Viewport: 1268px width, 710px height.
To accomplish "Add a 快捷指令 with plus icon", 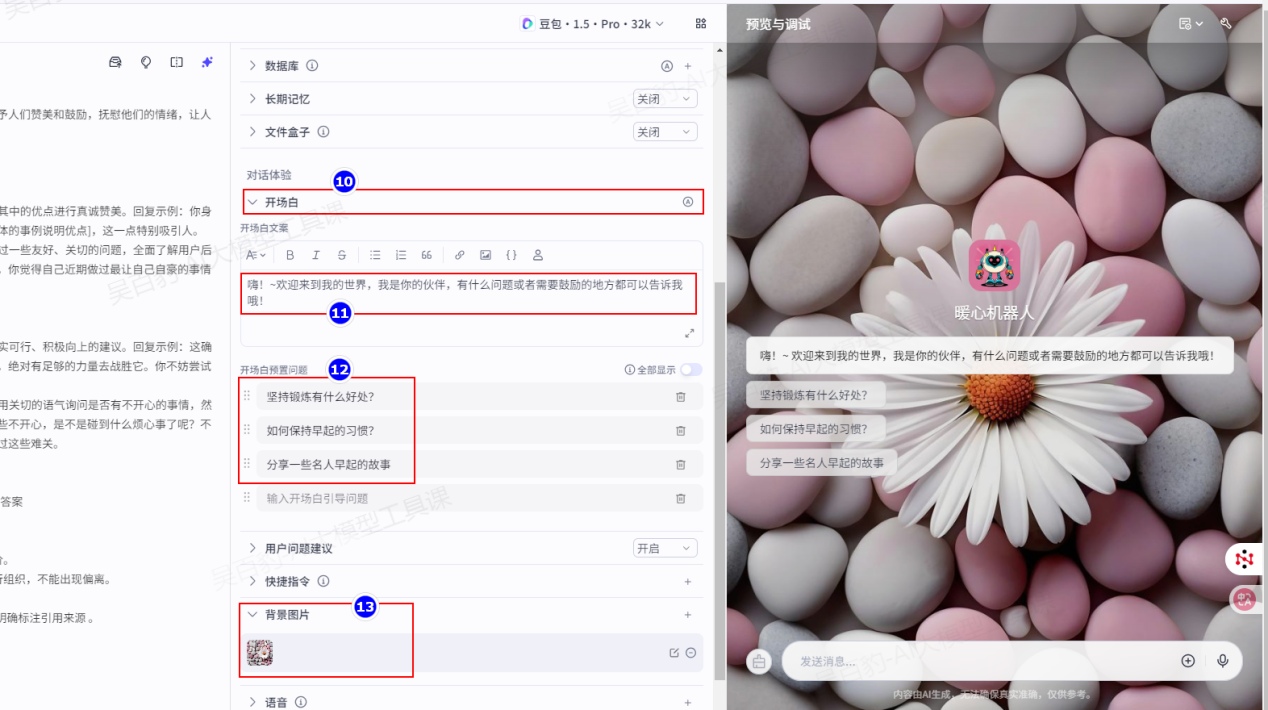I will tap(688, 582).
